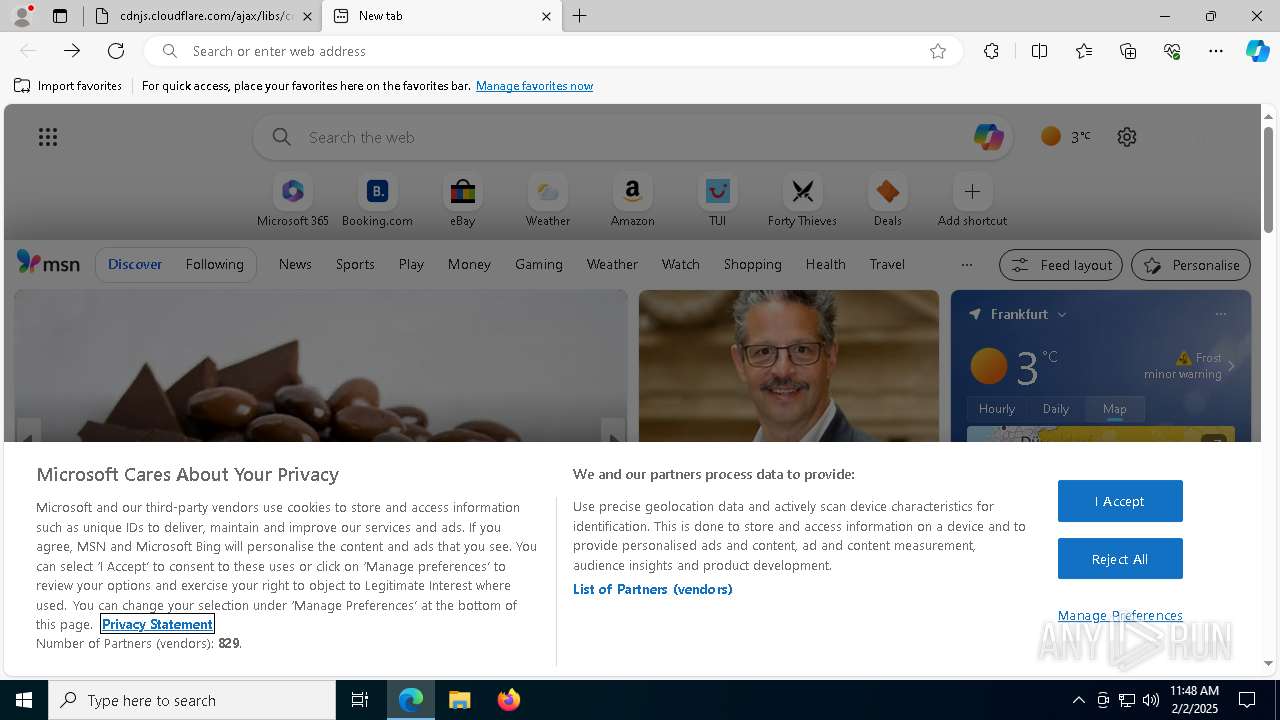The height and width of the screenshot is (720, 1280).
Task: Open TUI shortcut
Action: click(717, 201)
